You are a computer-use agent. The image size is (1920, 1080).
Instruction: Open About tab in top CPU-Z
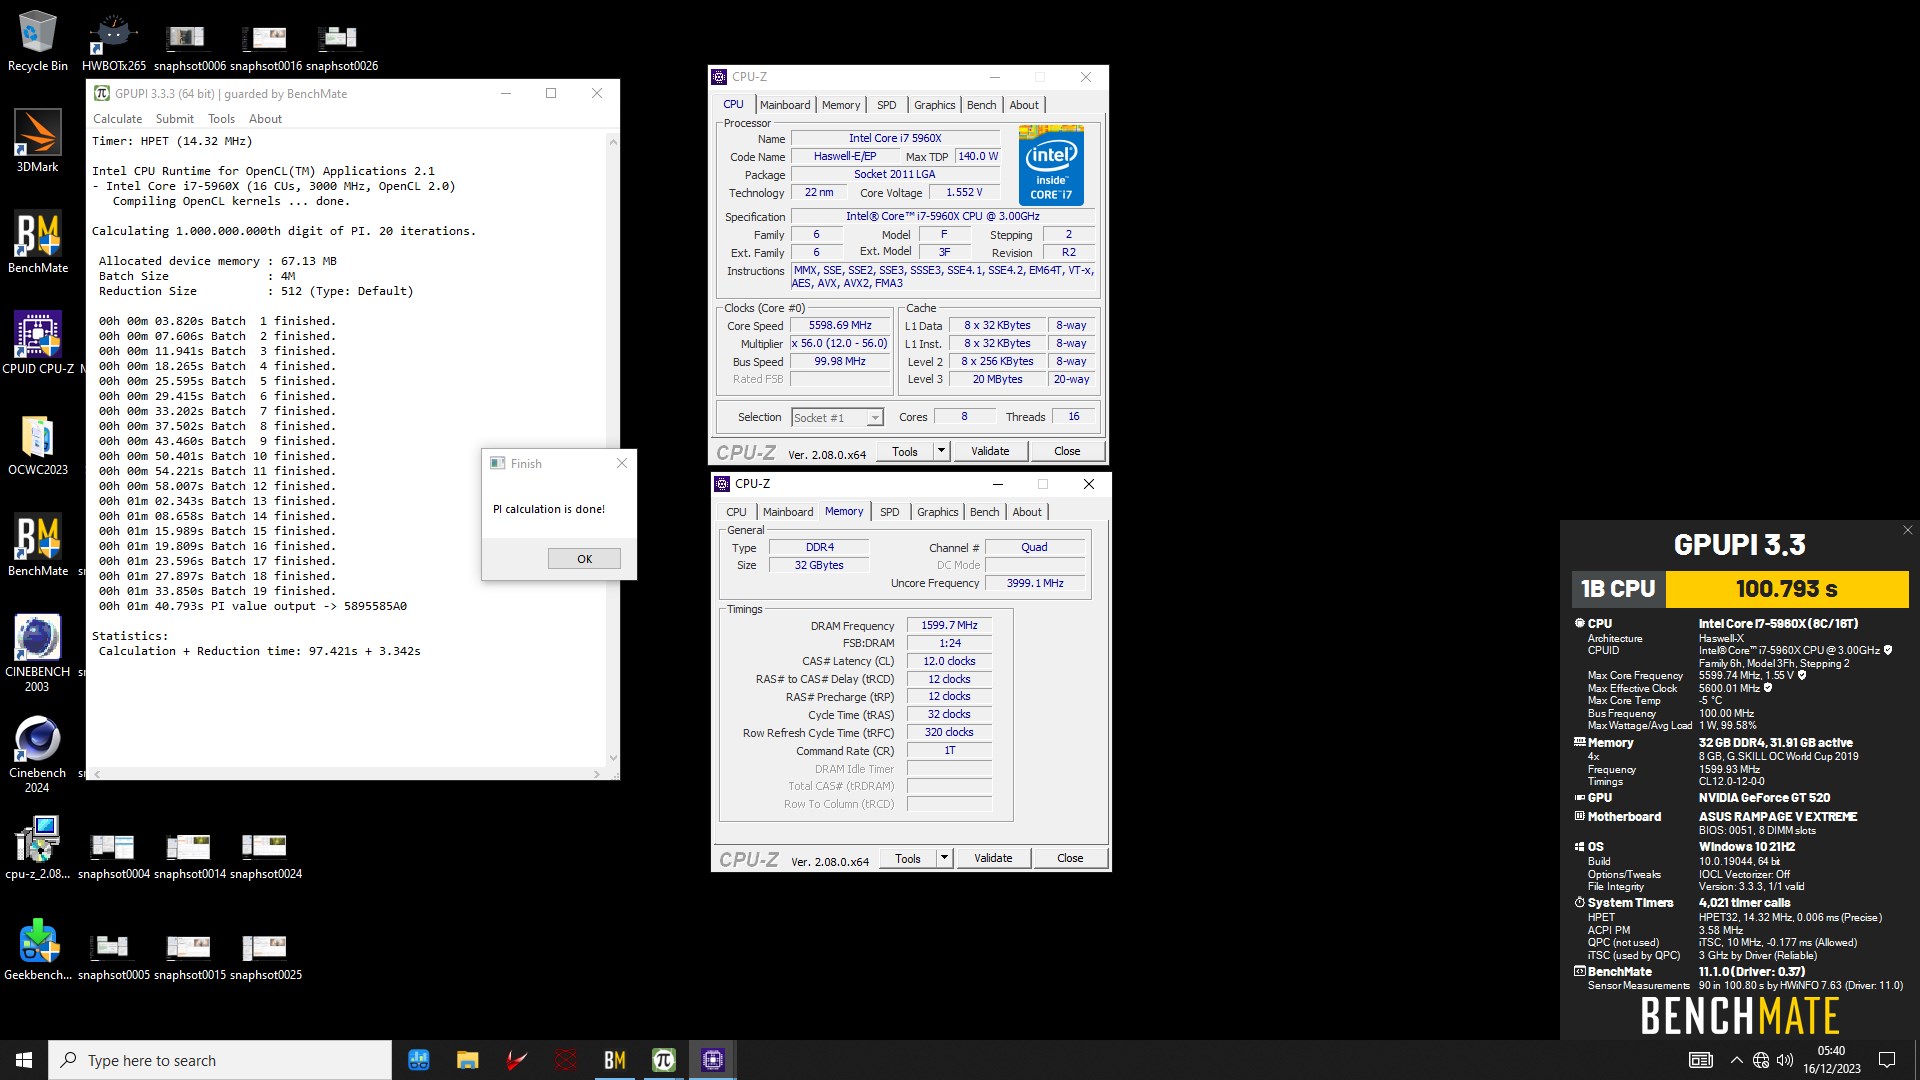[x=1024, y=105]
